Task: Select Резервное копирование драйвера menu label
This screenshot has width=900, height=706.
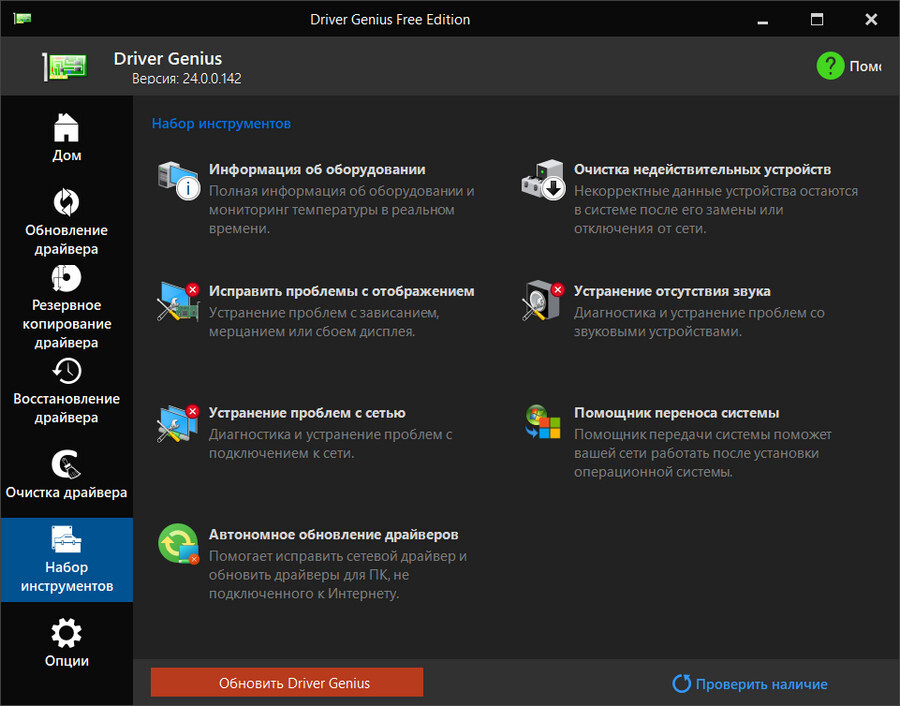Action: (x=67, y=324)
